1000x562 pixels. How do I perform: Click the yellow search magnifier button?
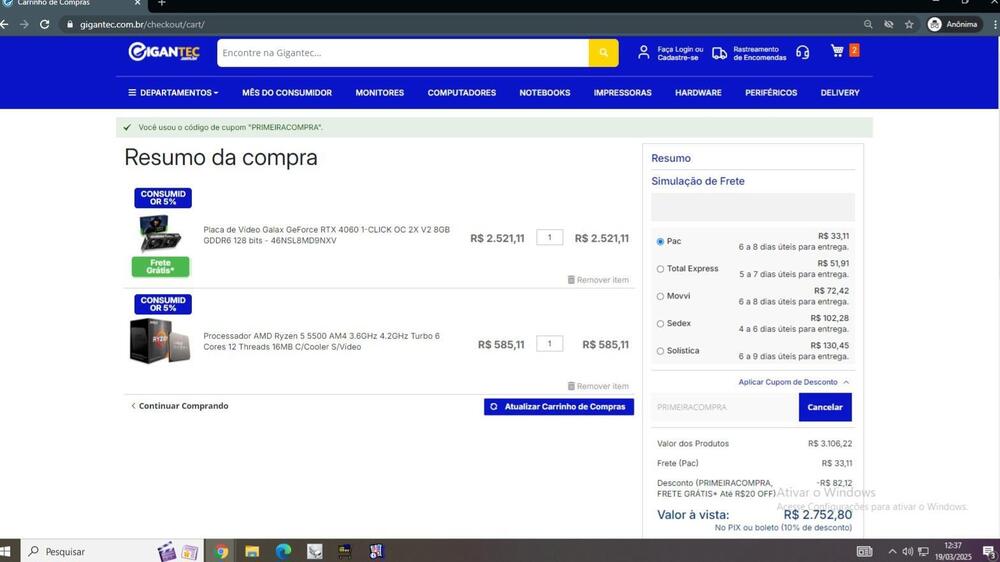[603, 53]
